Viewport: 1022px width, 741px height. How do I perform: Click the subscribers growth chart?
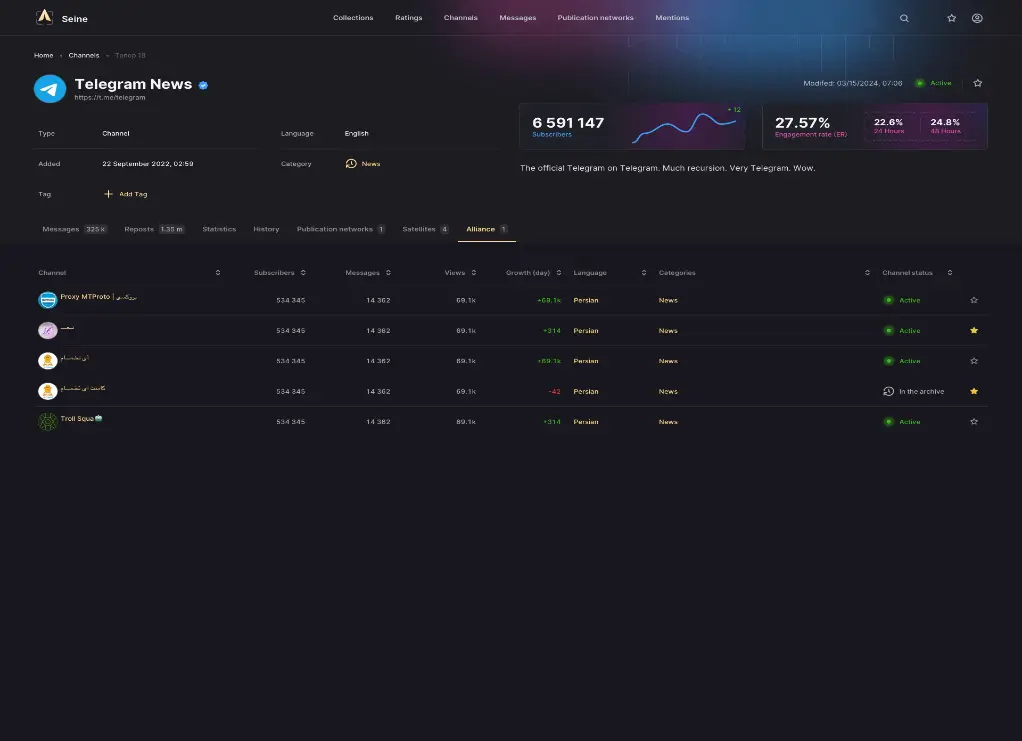click(x=684, y=126)
